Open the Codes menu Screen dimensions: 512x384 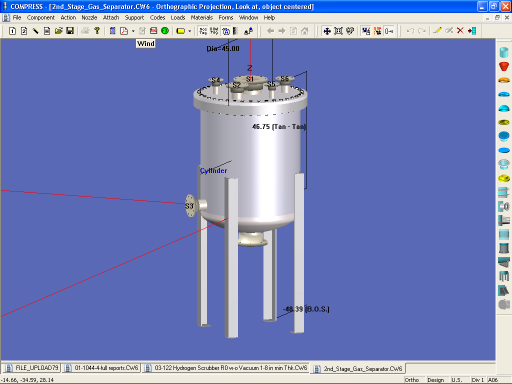coord(157,18)
